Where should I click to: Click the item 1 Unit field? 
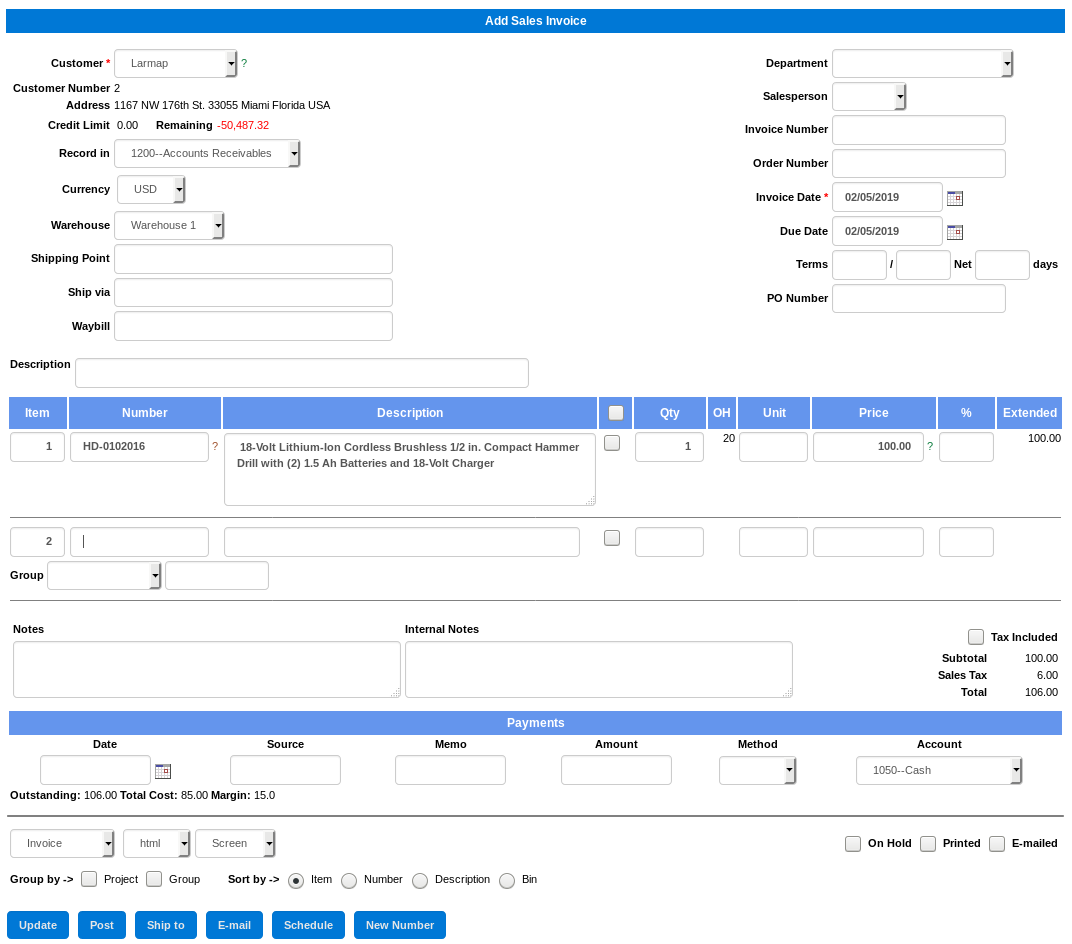point(773,447)
